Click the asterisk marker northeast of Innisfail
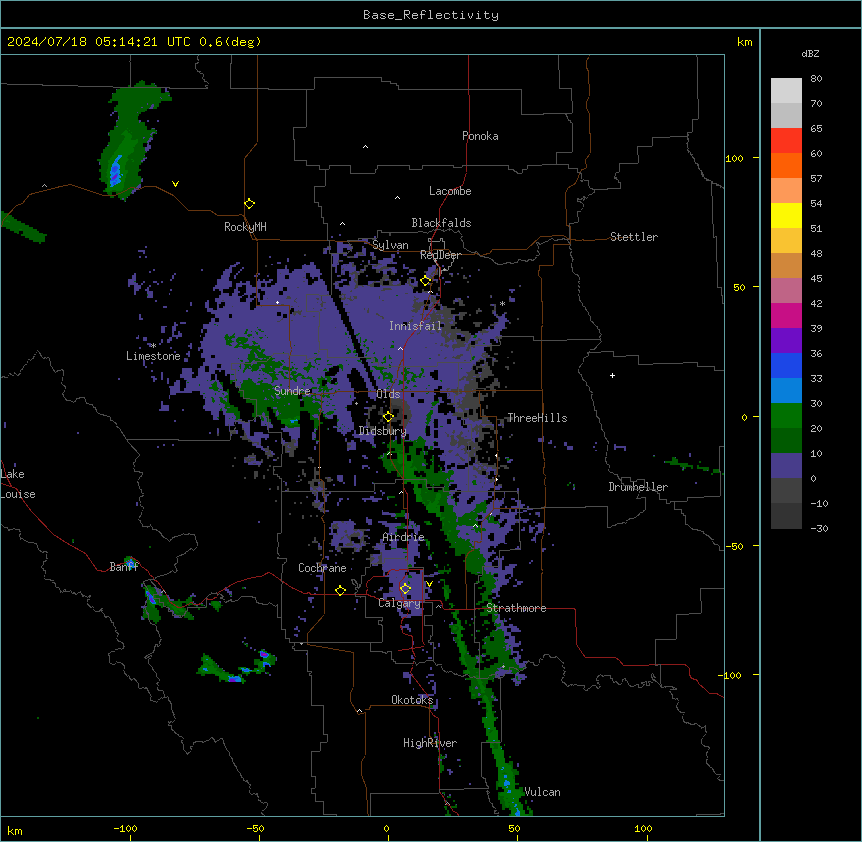 click(502, 304)
